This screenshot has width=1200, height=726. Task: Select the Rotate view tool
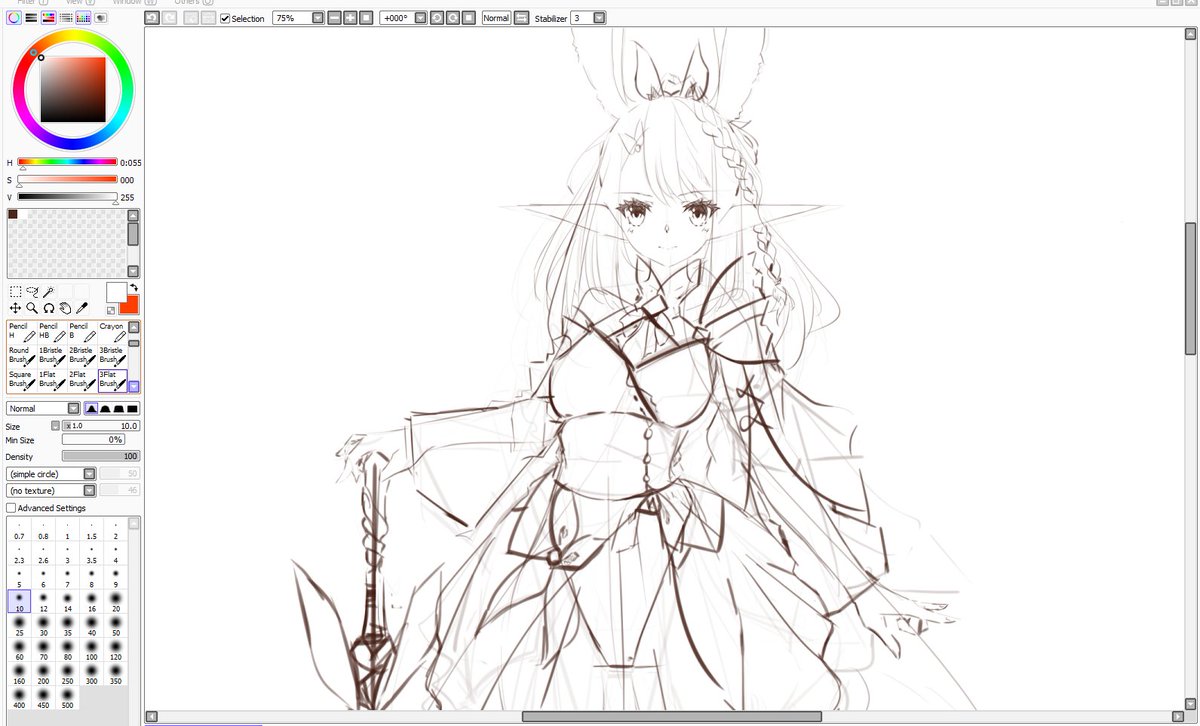(x=48, y=308)
